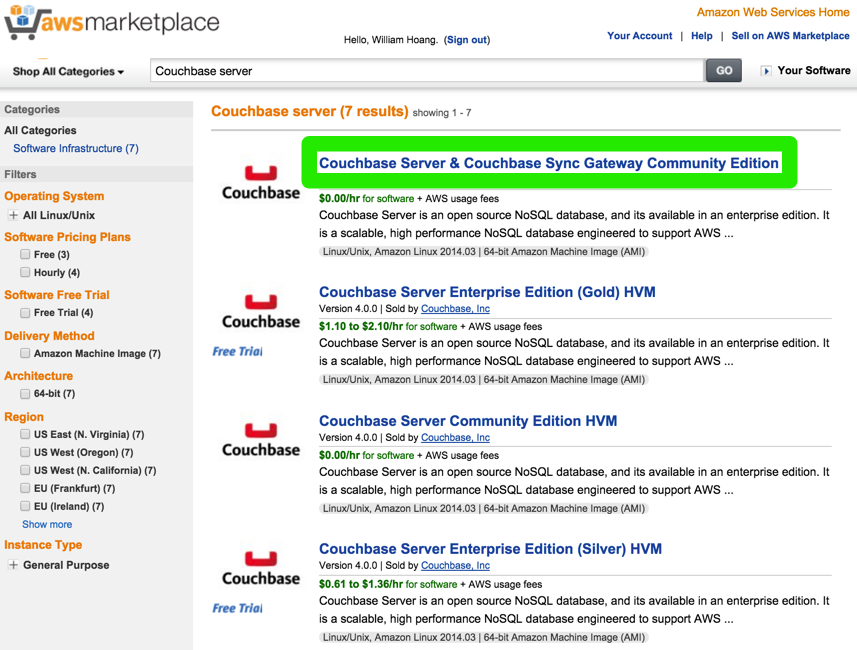Click Couchbase, Inc seller link under Community HVM
This screenshot has width=857, height=650.
(455, 438)
